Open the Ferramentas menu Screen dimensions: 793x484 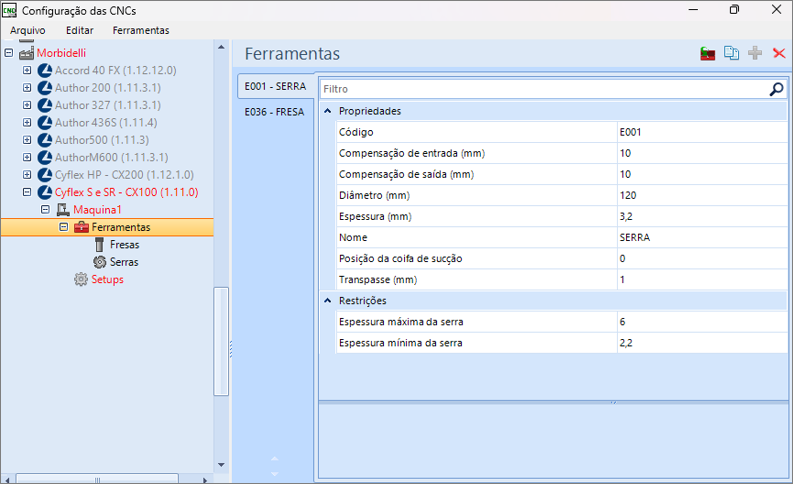pyautogui.click(x=141, y=30)
